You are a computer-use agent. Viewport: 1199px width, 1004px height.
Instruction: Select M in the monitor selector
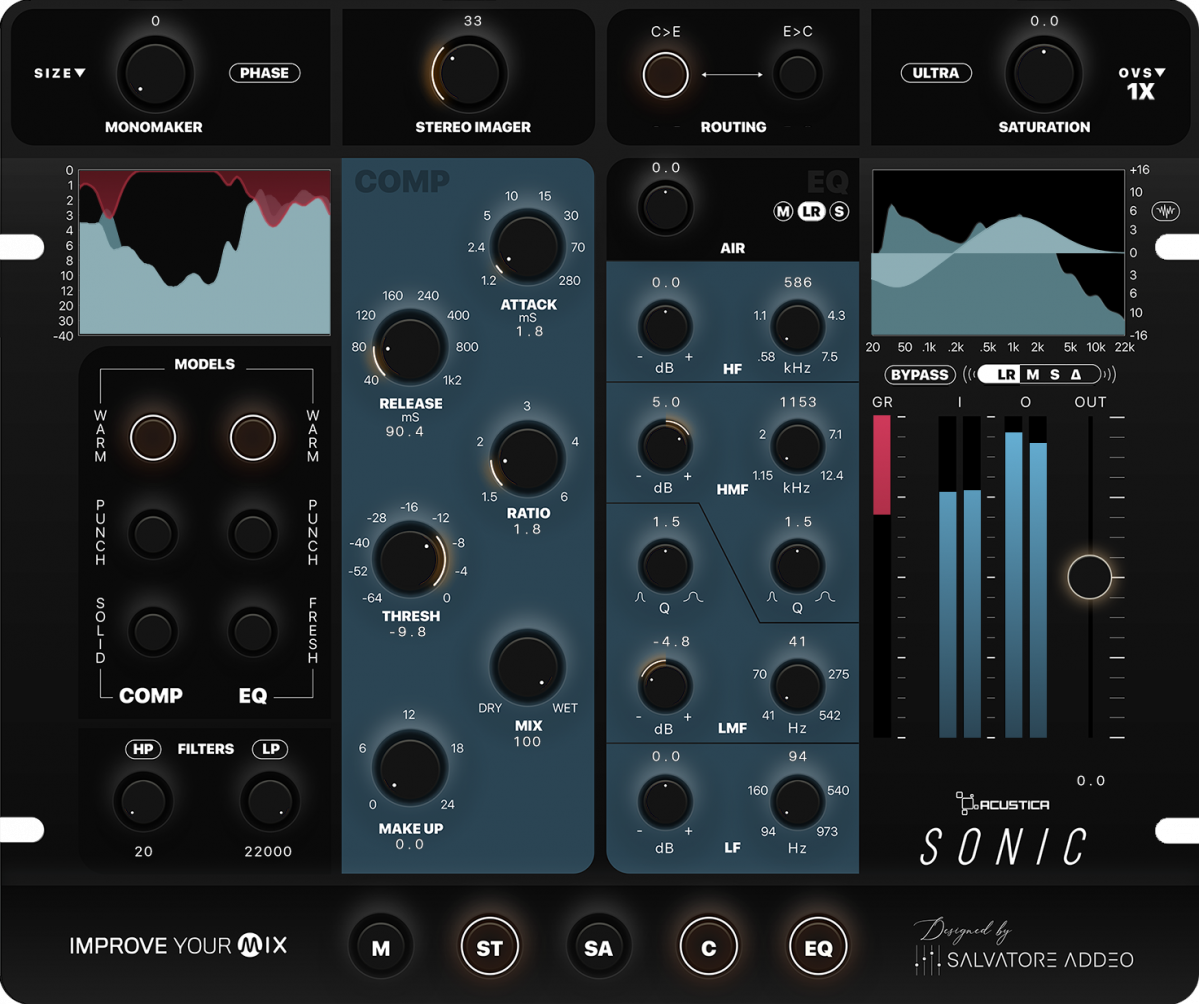(1033, 375)
